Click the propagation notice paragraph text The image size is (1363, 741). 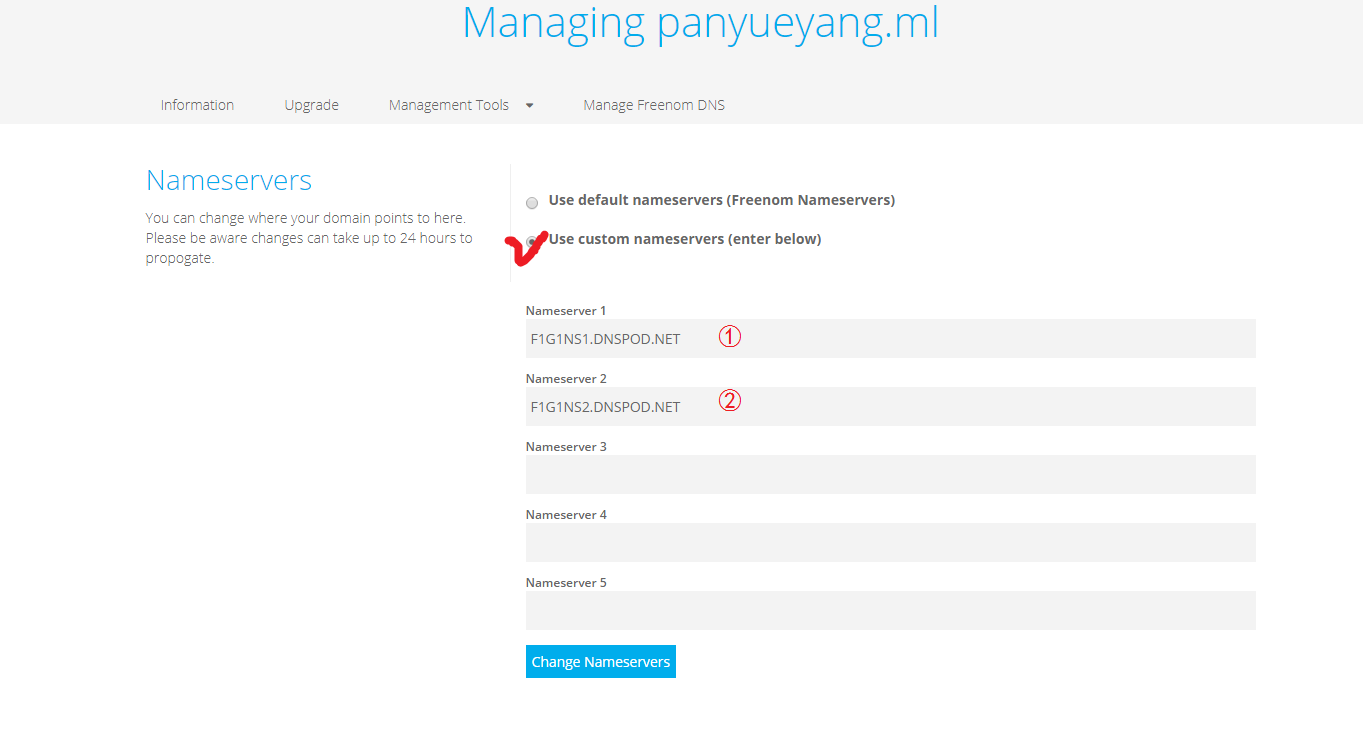tap(309, 238)
